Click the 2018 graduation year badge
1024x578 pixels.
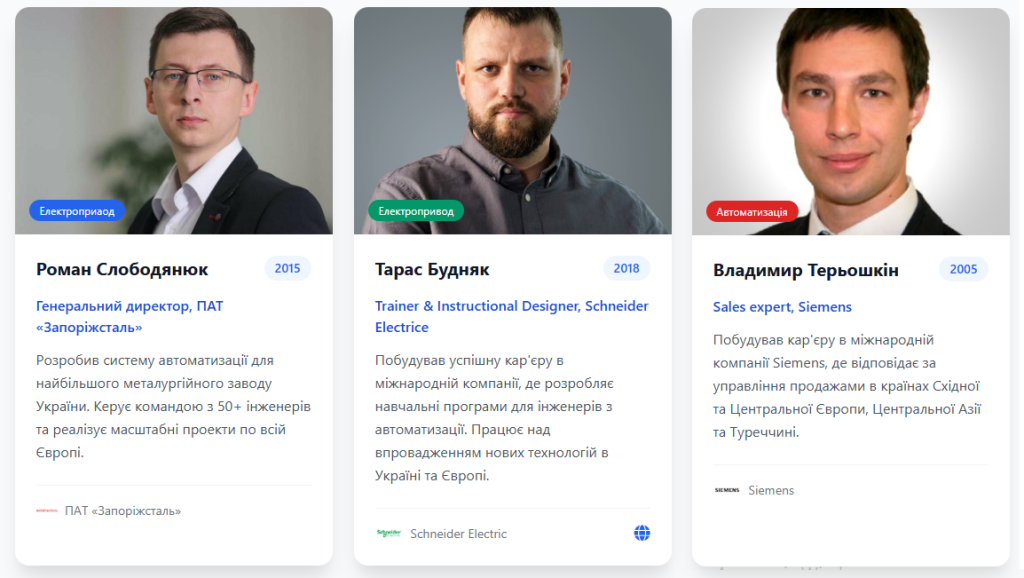(626, 268)
